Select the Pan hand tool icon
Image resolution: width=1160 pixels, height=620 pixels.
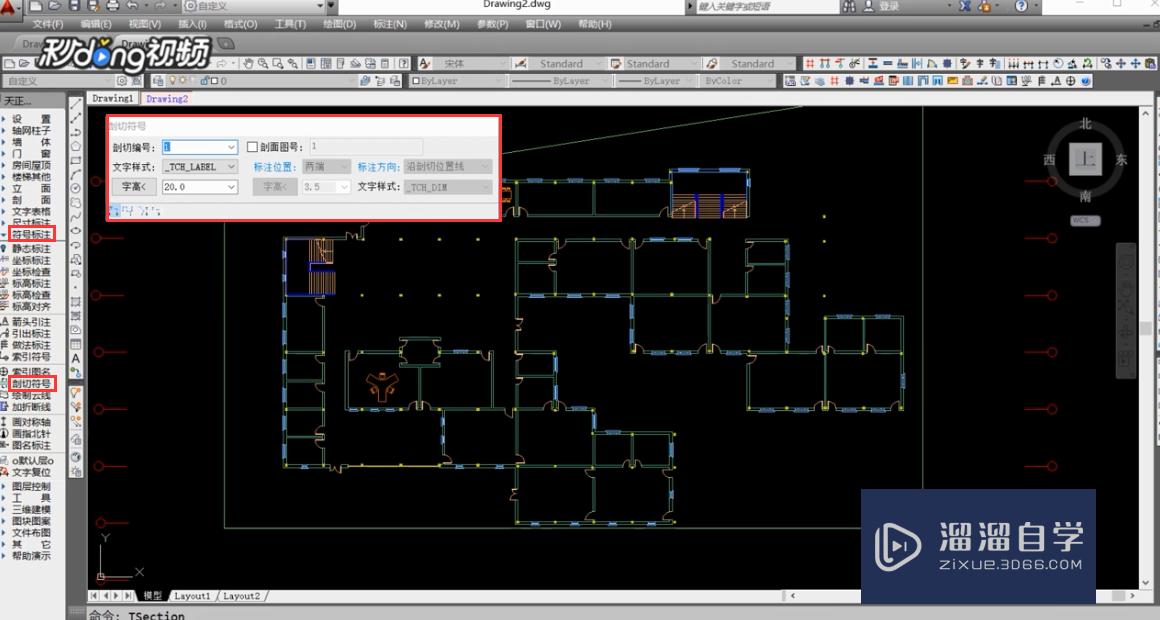248,64
